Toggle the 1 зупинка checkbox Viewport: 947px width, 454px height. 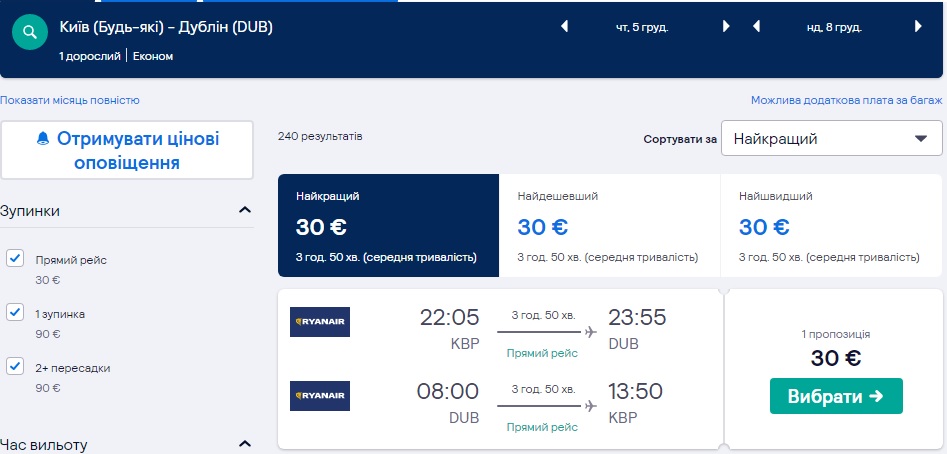[x=15, y=313]
